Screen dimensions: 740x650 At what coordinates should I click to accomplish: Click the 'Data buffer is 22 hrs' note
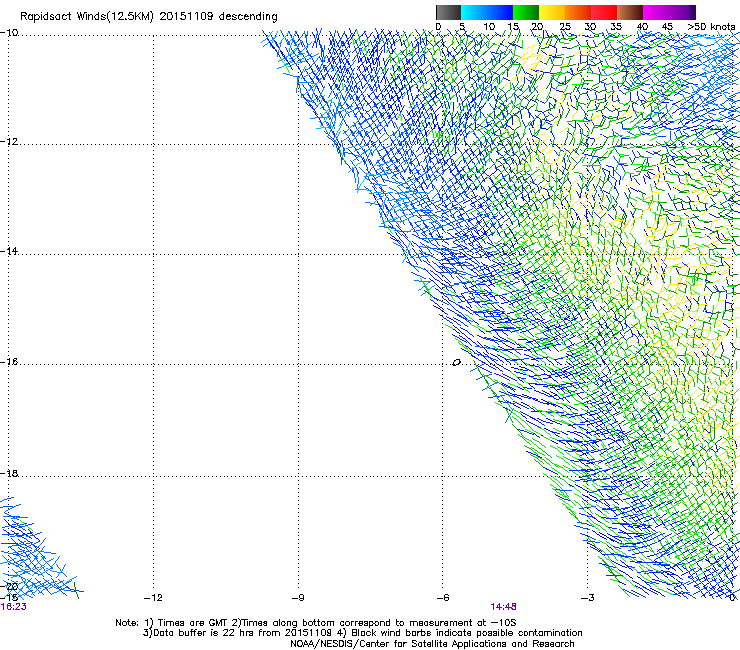point(362,633)
